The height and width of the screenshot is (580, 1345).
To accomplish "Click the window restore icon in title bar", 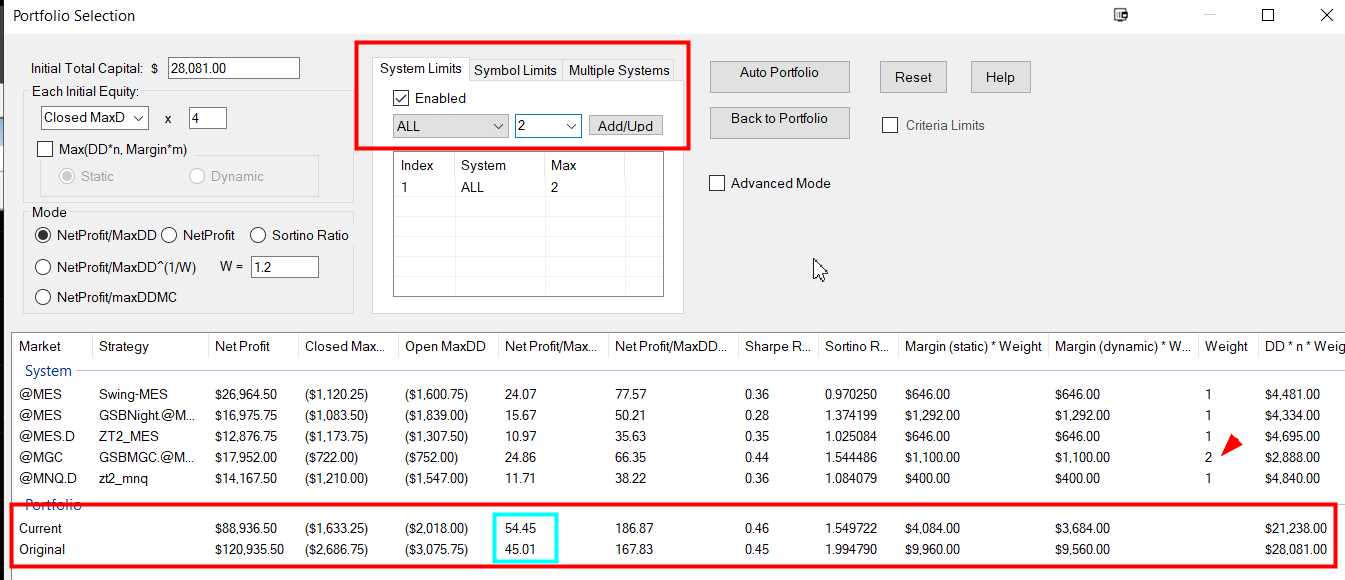I will tap(1121, 15).
